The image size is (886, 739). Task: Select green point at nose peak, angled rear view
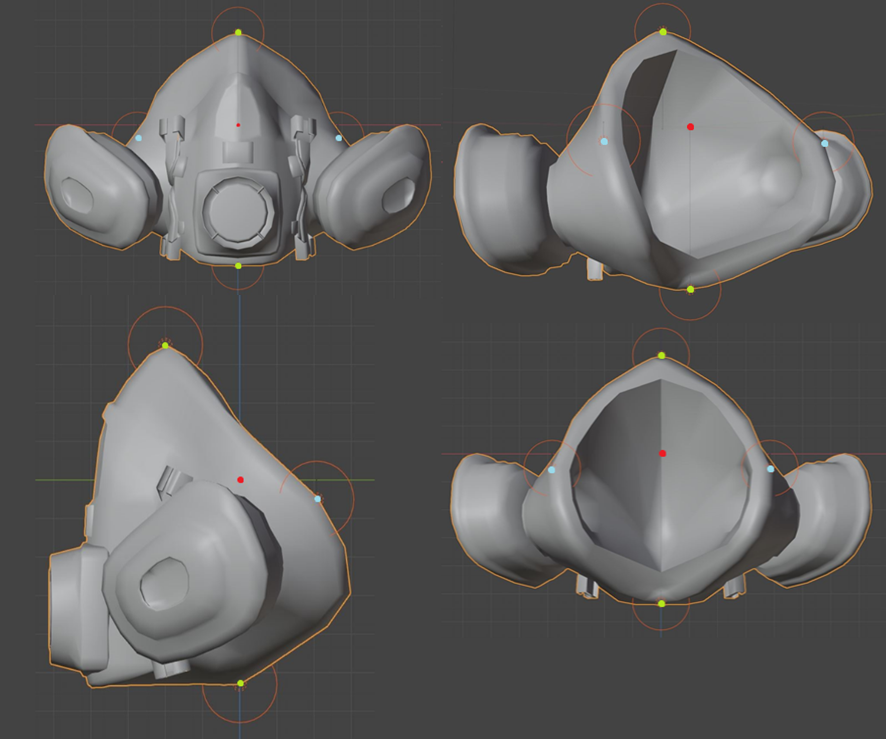(x=663, y=32)
